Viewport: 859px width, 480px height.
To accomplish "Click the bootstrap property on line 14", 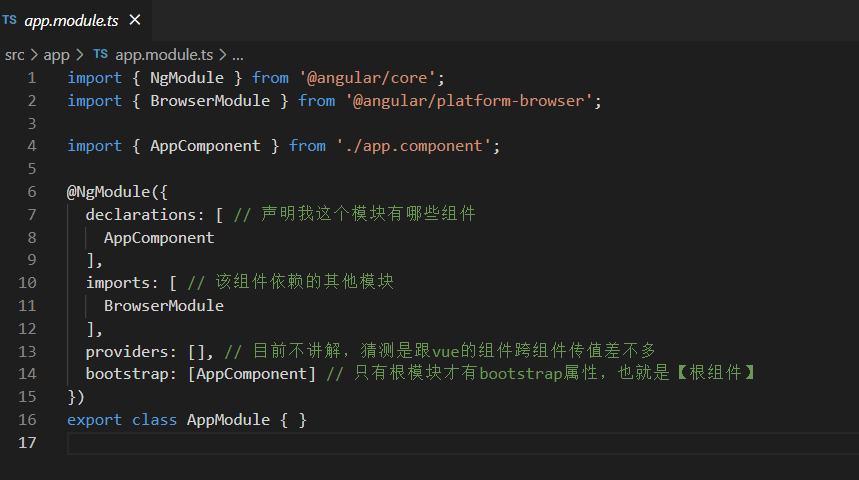I will 127,374.
